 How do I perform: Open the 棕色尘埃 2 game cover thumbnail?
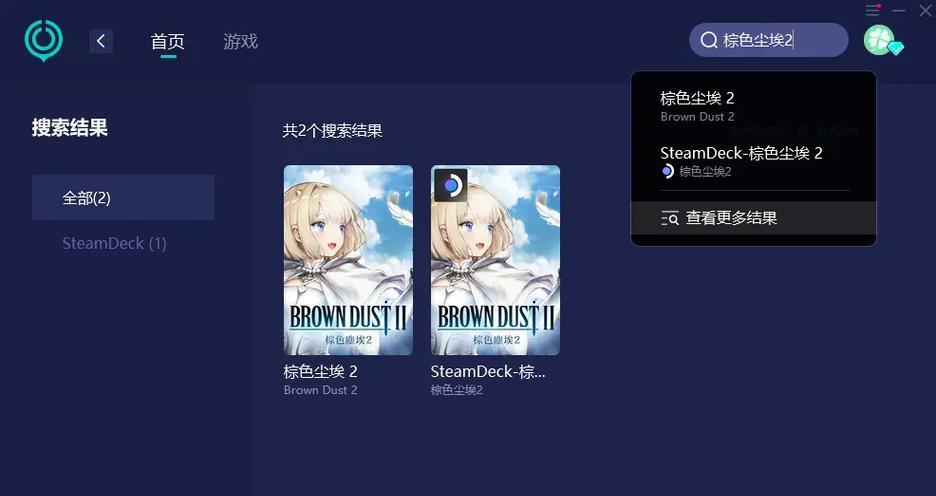point(348,260)
